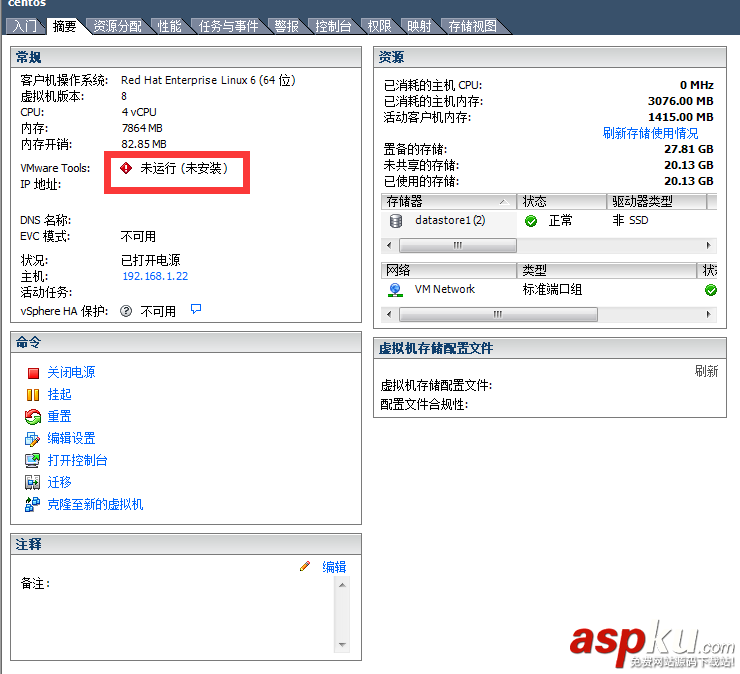Click 刷新 in VM storage profile panel
This screenshot has width=740, height=674.
tap(706, 371)
